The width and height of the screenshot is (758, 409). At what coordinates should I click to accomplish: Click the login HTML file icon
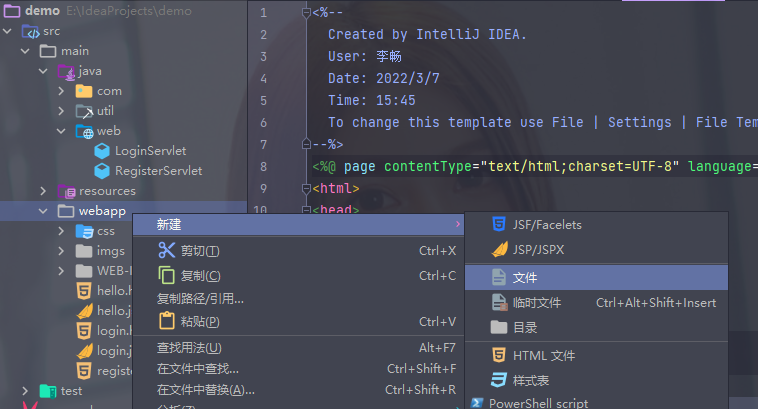point(84,331)
